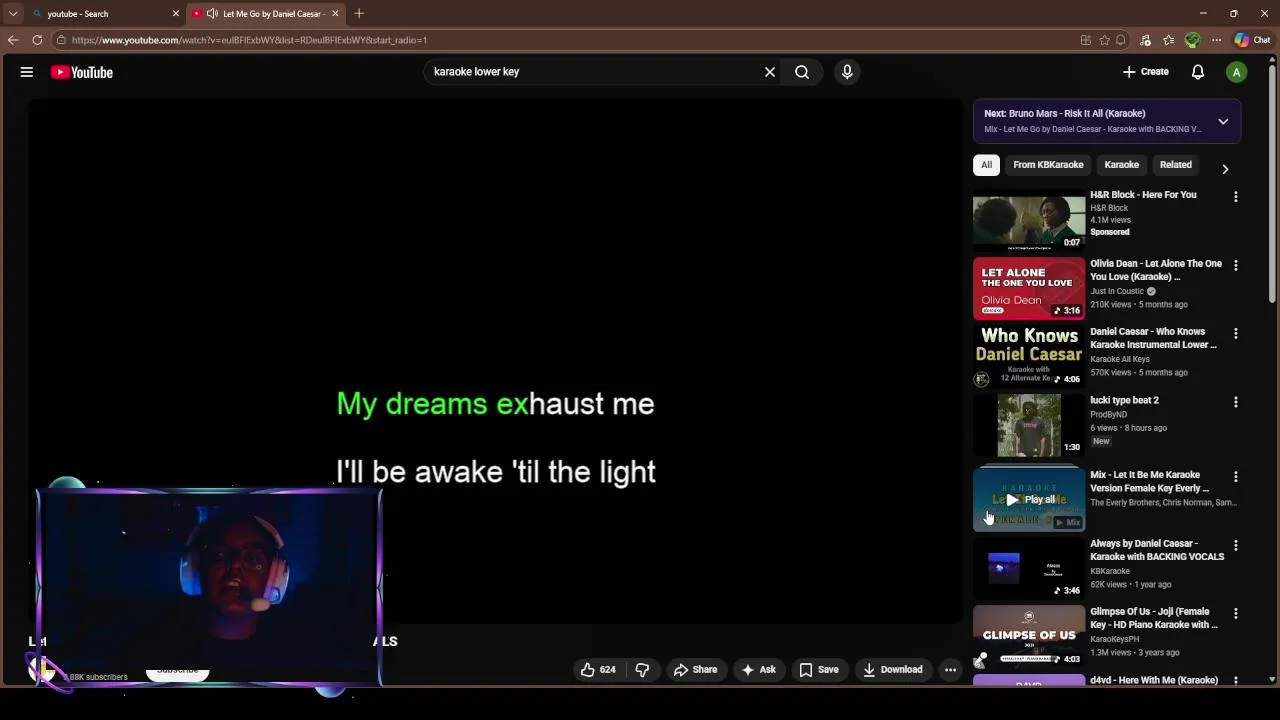Click the Download button
Image resolution: width=1280 pixels, height=720 pixels.
point(893,670)
